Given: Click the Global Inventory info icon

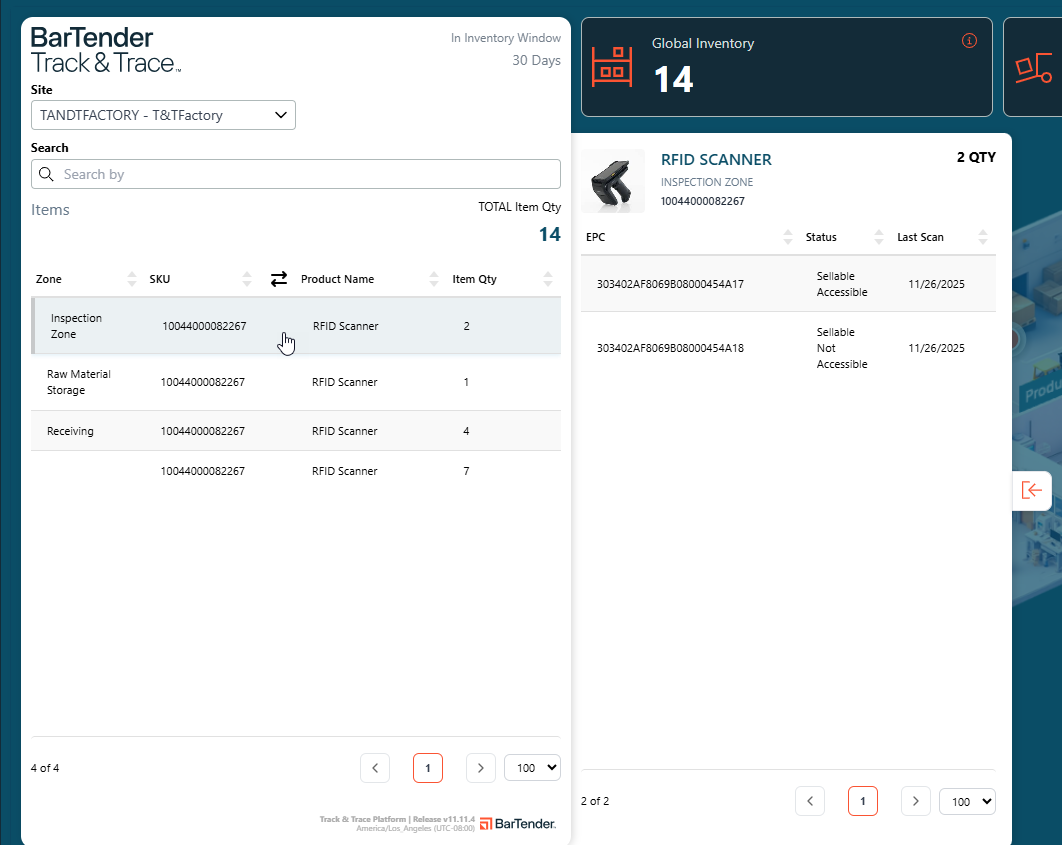Looking at the screenshot, I should pos(969,41).
